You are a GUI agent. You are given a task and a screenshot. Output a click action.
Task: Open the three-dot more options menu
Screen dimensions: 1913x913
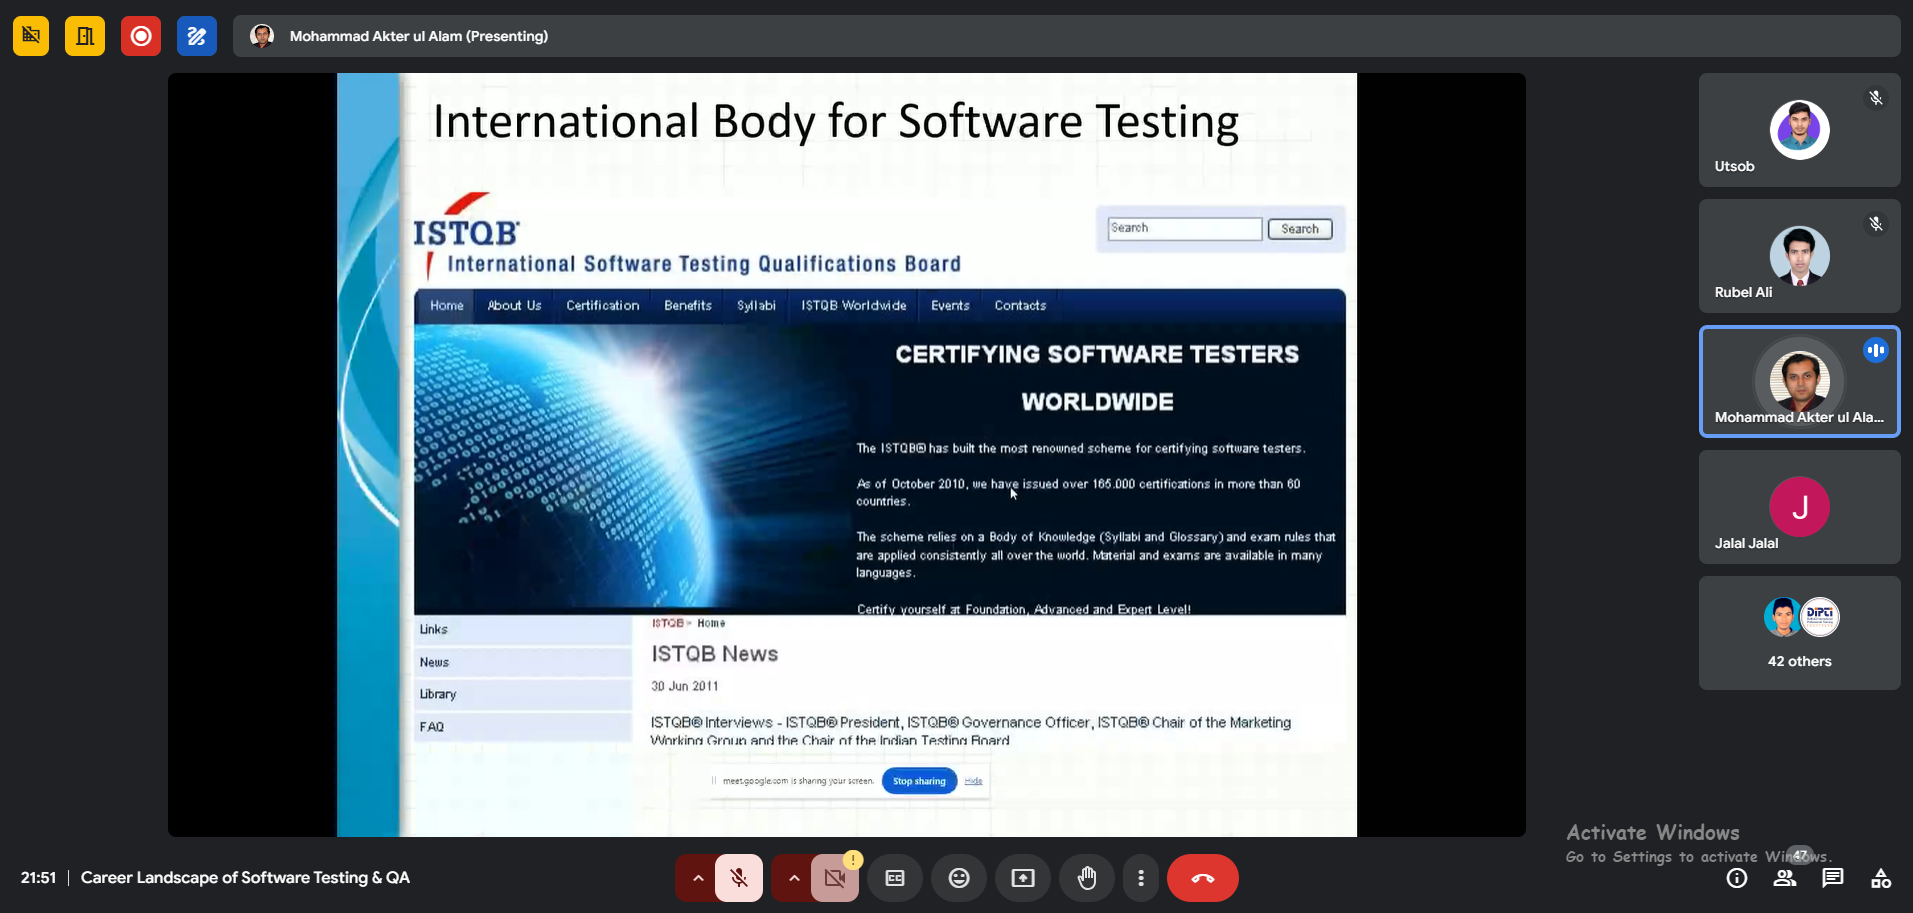[1141, 878]
